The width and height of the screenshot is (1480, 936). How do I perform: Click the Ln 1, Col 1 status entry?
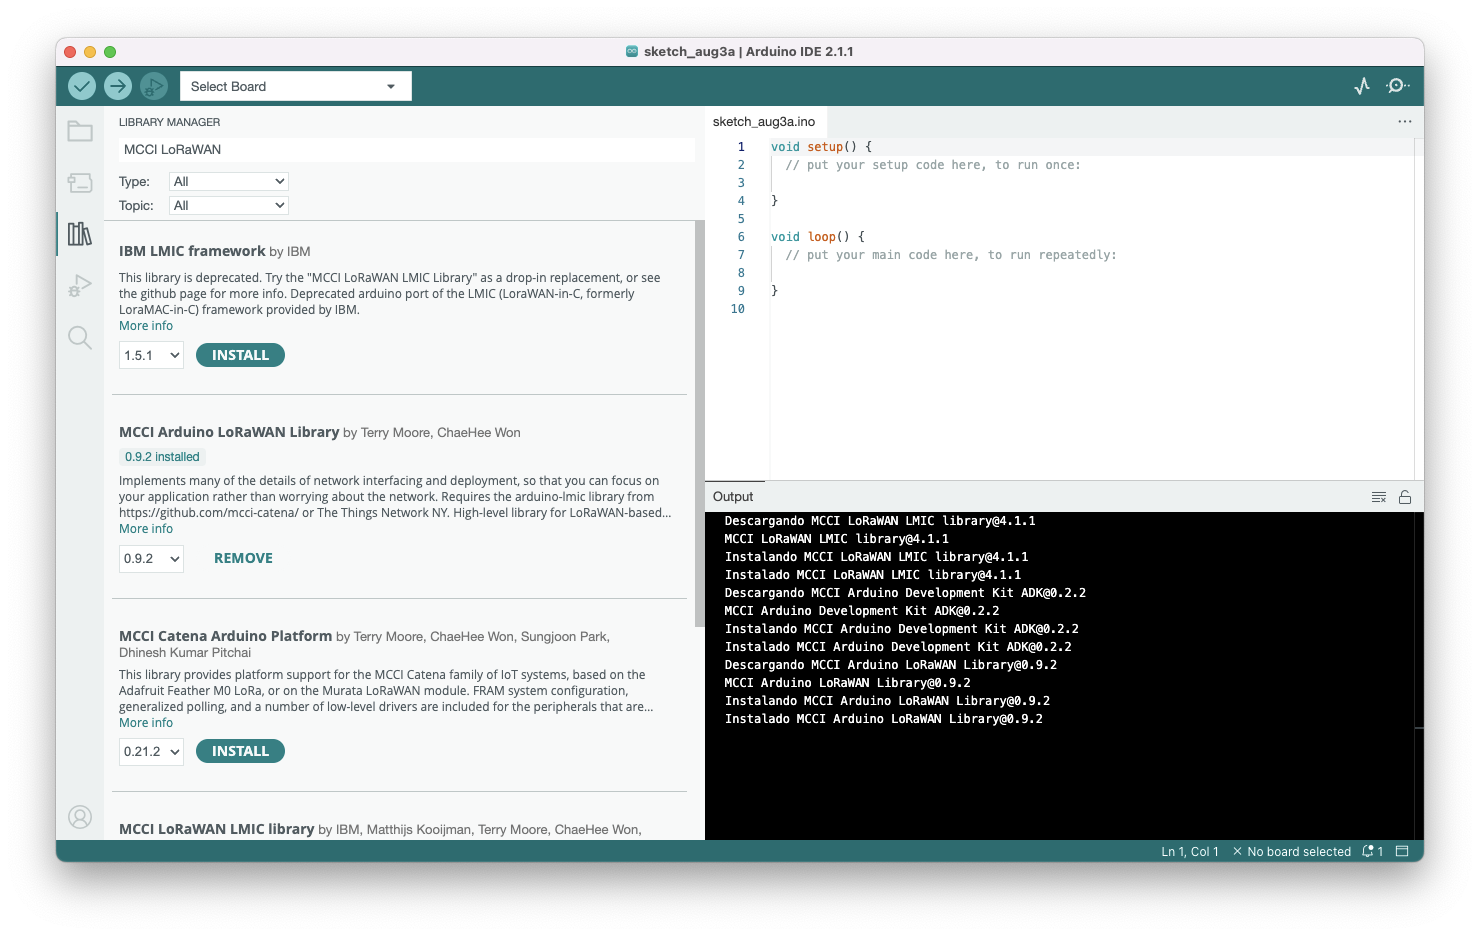(1190, 852)
